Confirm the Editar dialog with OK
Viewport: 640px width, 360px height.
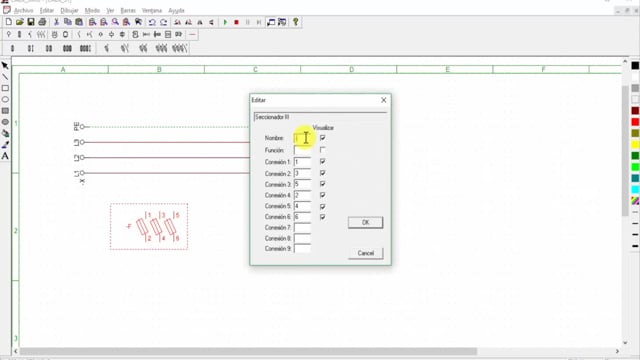(365, 222)
